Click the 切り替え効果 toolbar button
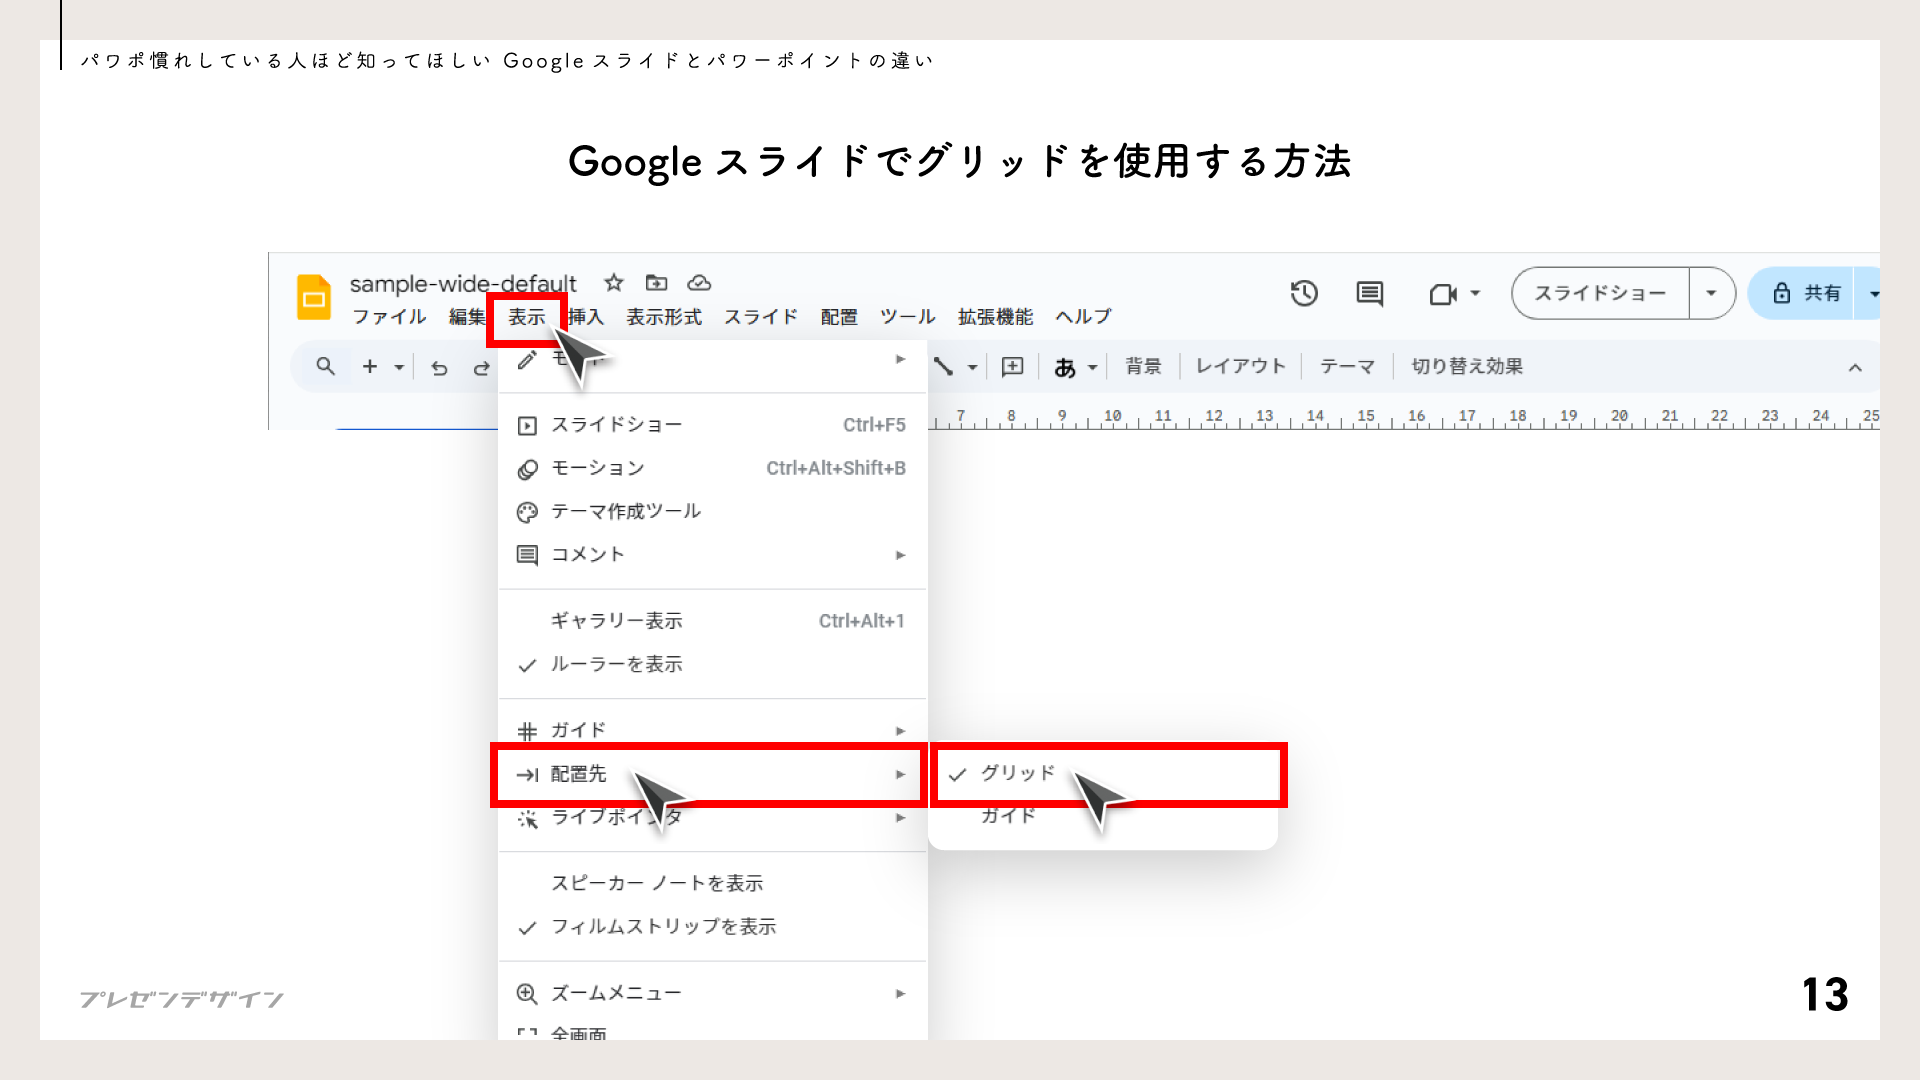The width and height of the screenshot is (1920, 1080). (x=1467, y=367)
